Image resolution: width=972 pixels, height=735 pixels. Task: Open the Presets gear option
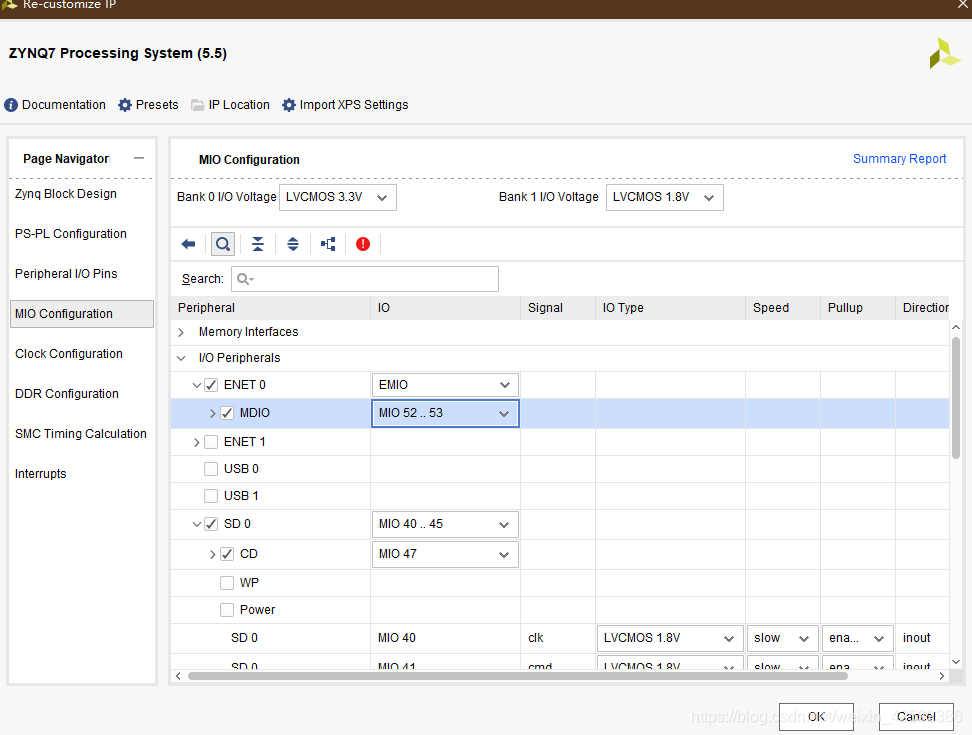point(148,105)
